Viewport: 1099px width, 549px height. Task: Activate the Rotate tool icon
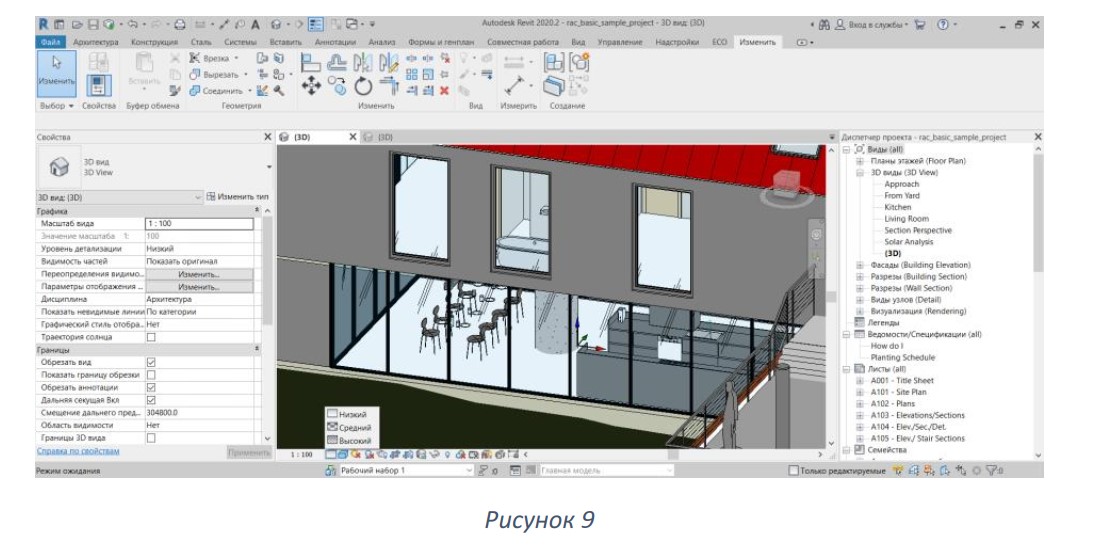coord(362,86)
